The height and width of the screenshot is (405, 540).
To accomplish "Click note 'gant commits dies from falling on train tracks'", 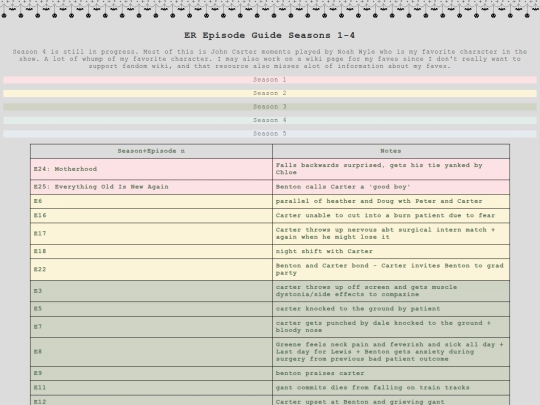I will pyautogui.click(x=391, y=388).
